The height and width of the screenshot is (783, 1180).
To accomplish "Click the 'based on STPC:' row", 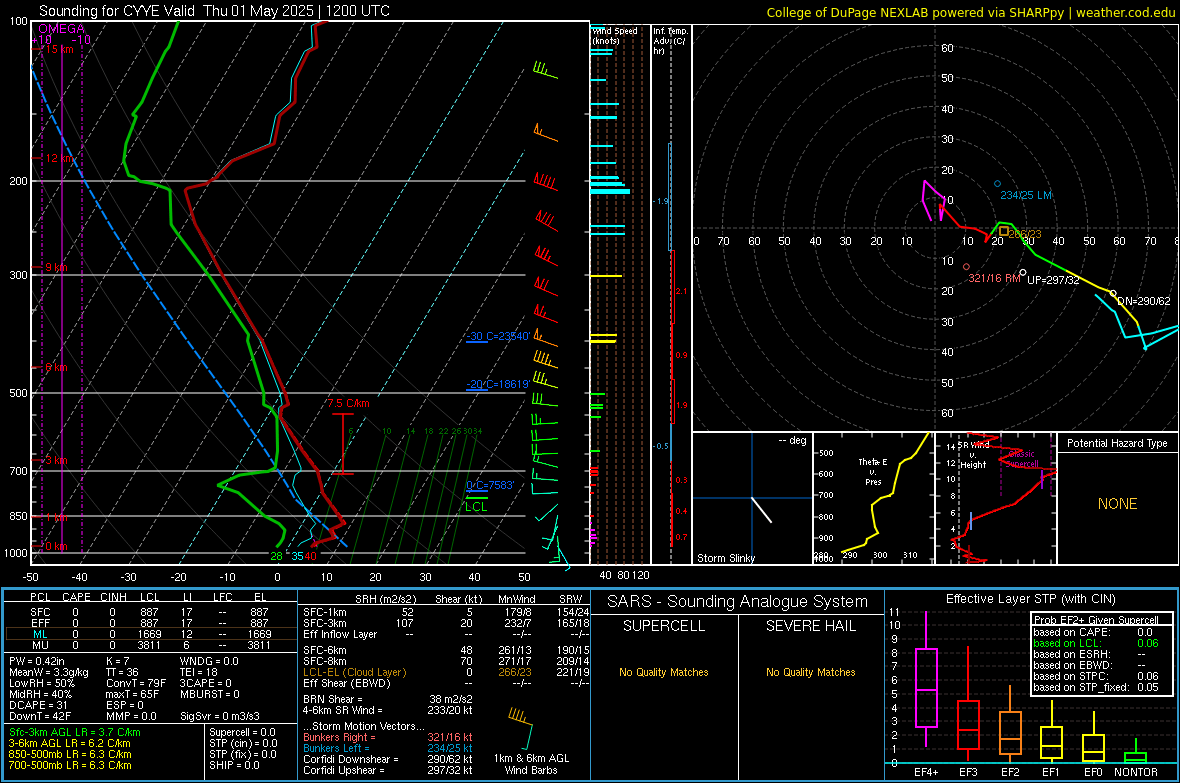I will [1096, 676].
